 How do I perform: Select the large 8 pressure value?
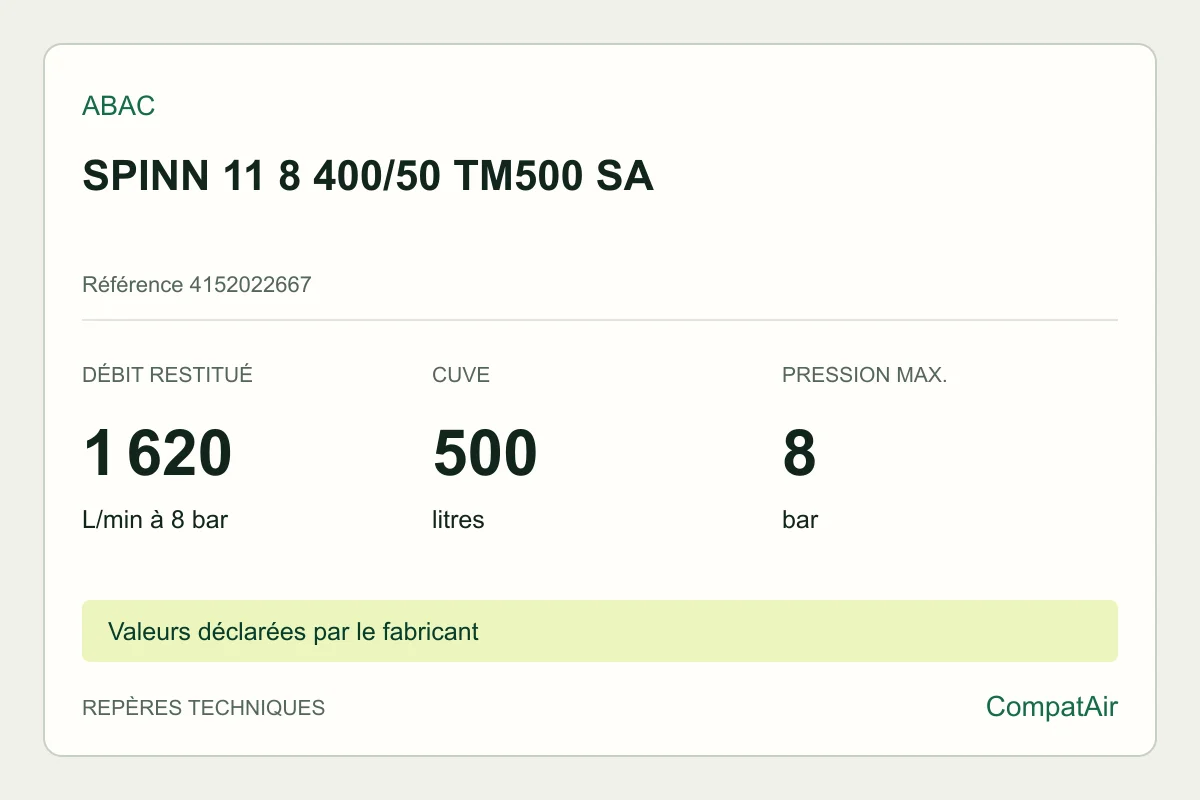click(799, 453)
